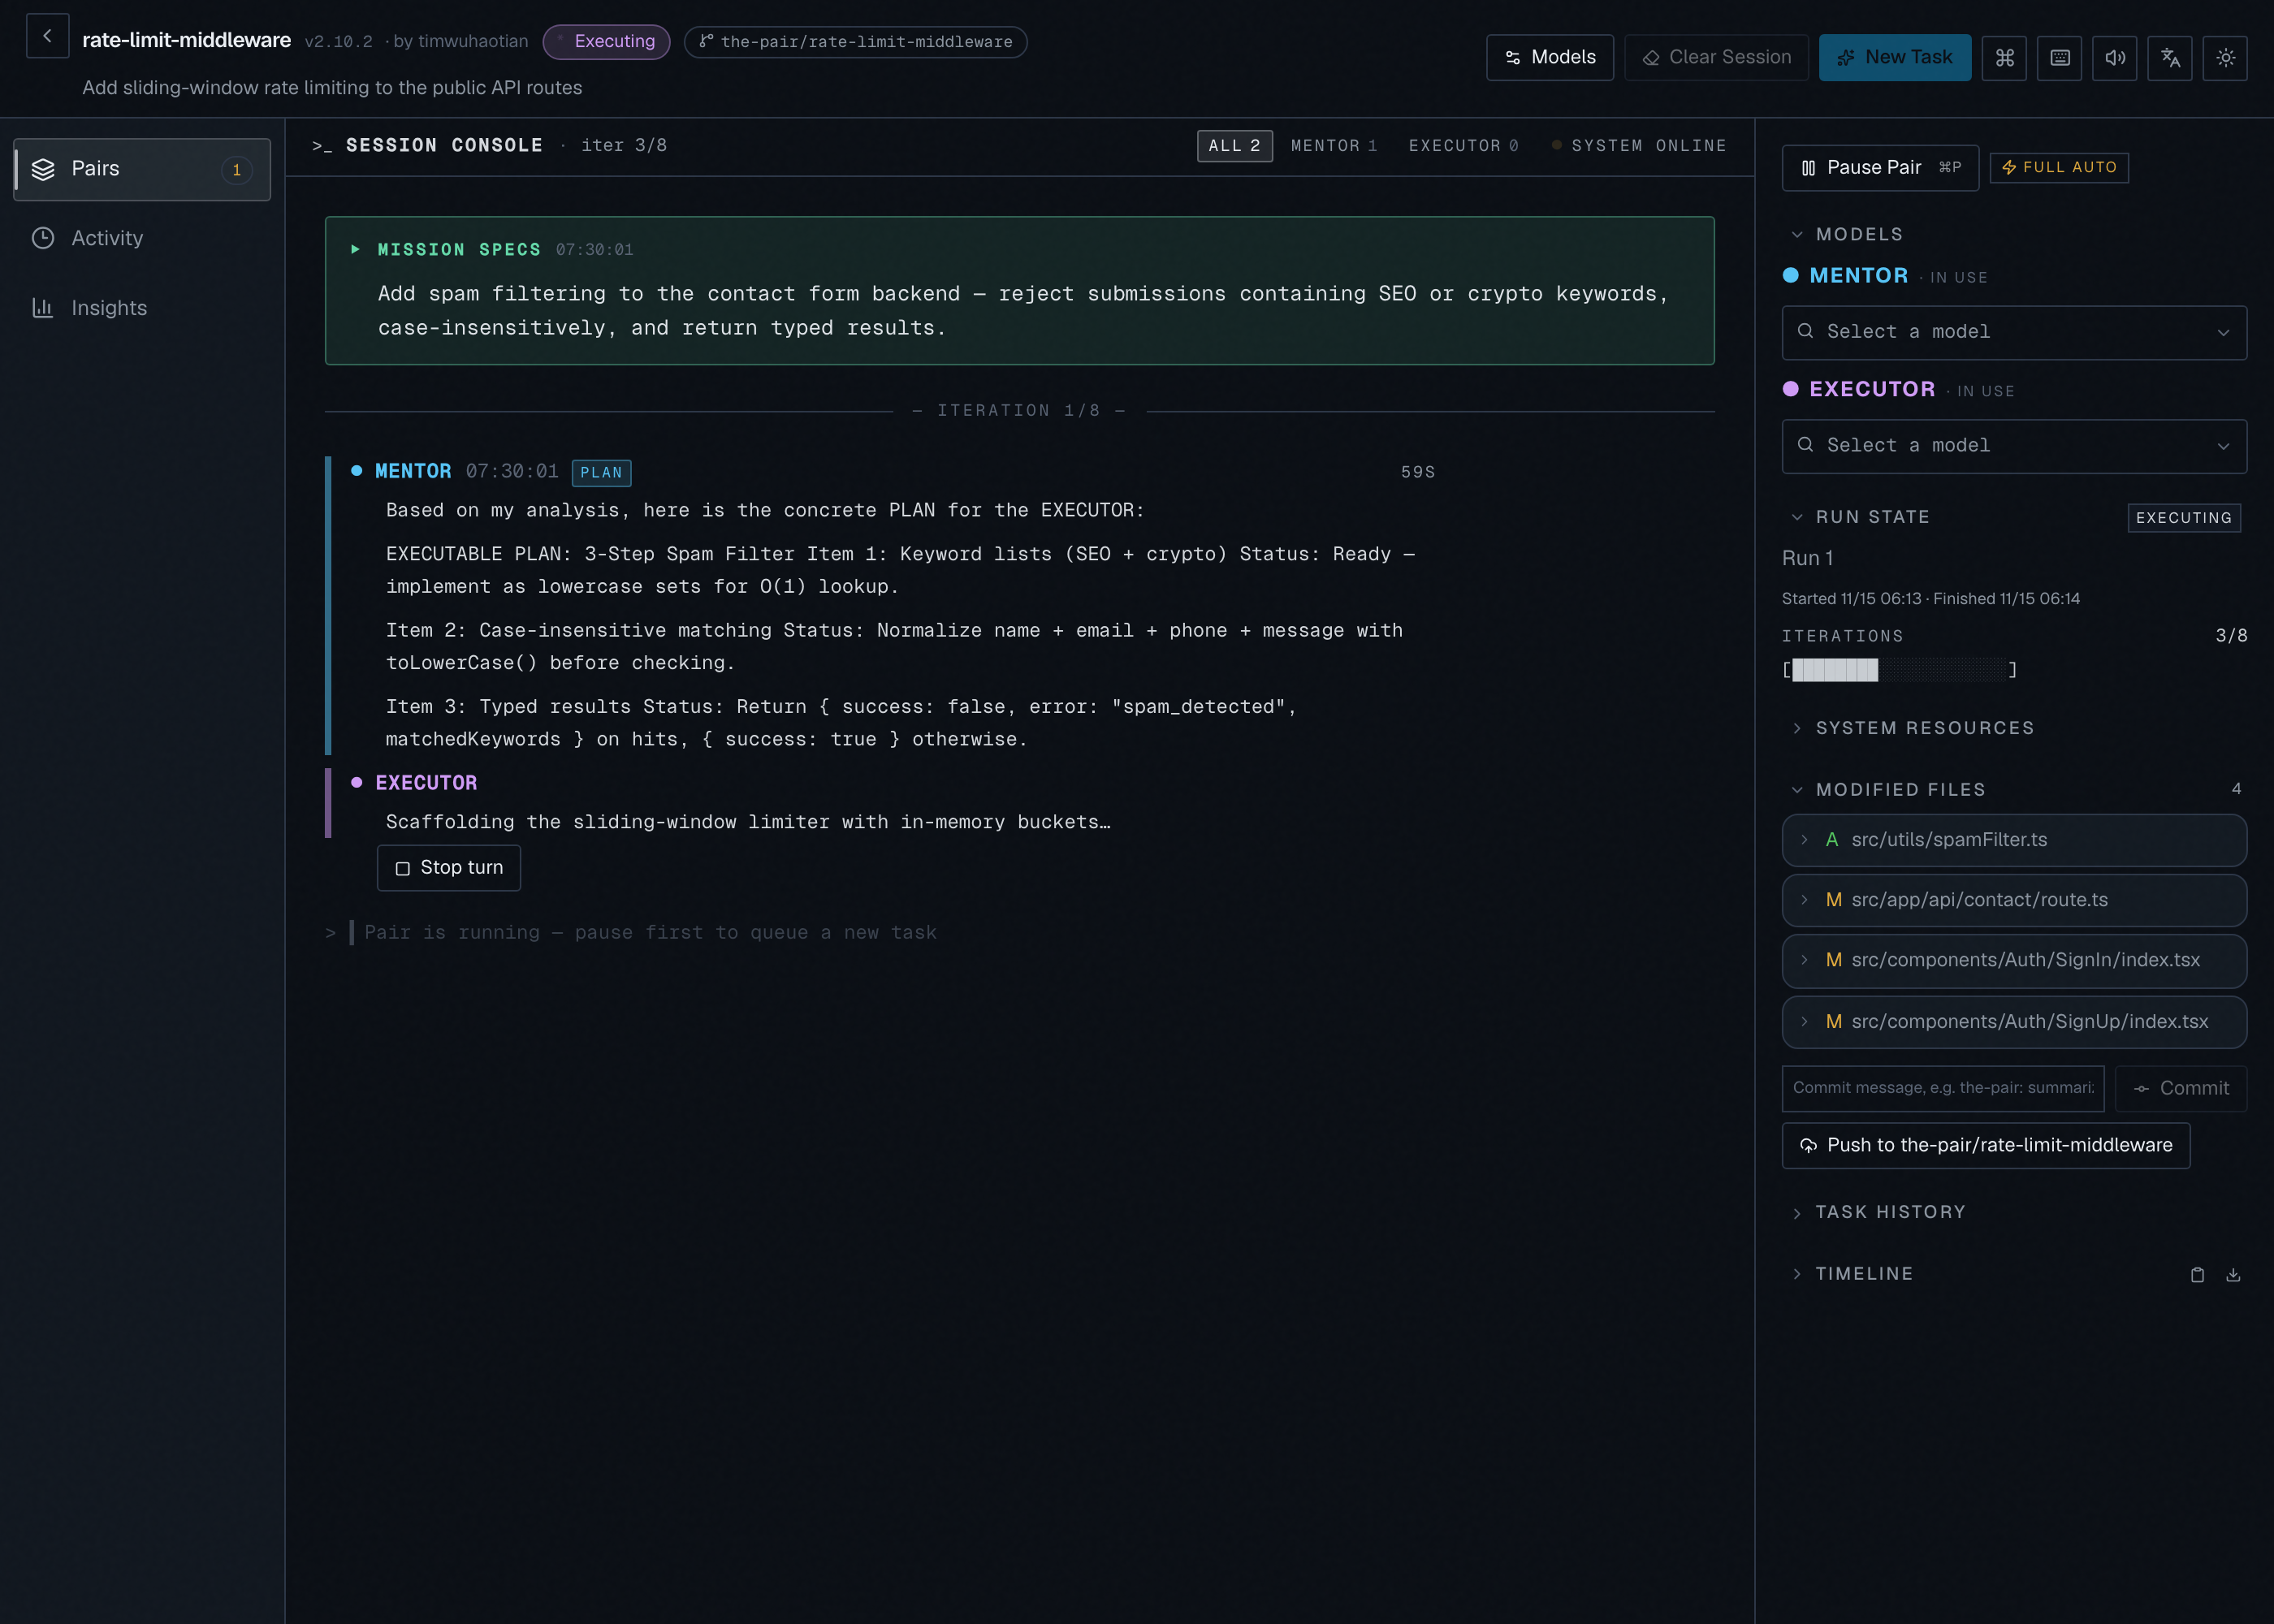Open Activity in the sidebar
2274x1624 pixels.
coord(142,238)
